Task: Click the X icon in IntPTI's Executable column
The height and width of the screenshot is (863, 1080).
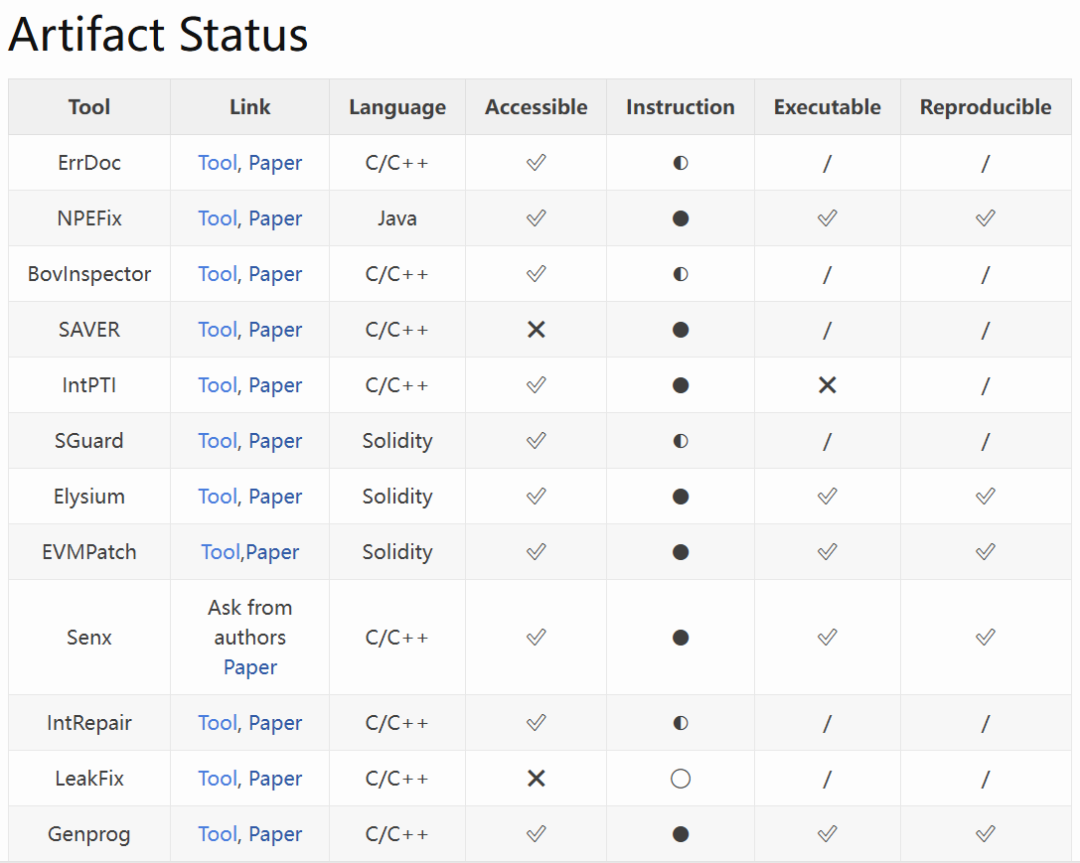Action: (827, 385)
